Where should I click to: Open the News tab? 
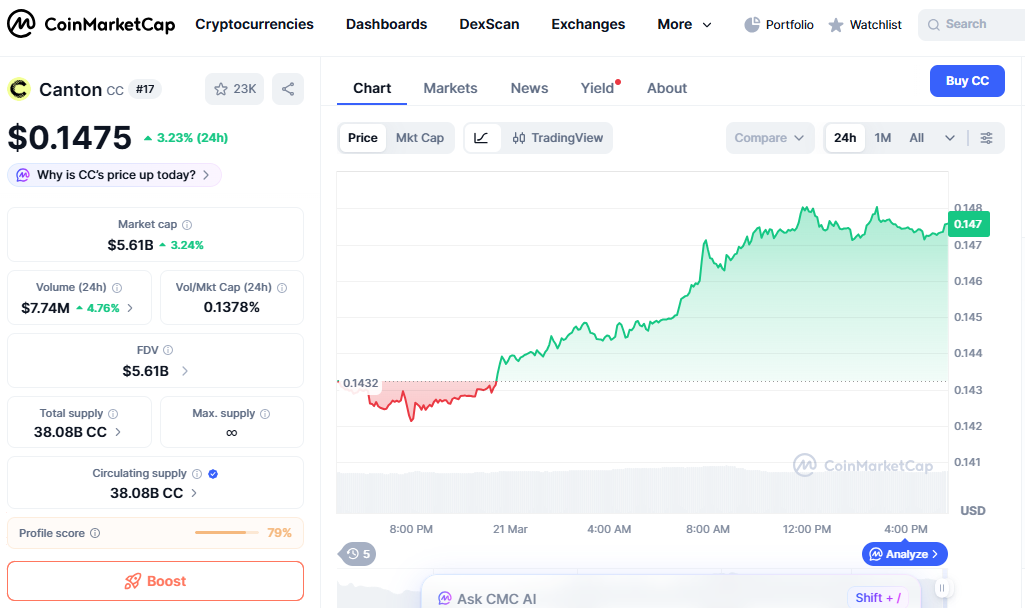tap(529, 88)
